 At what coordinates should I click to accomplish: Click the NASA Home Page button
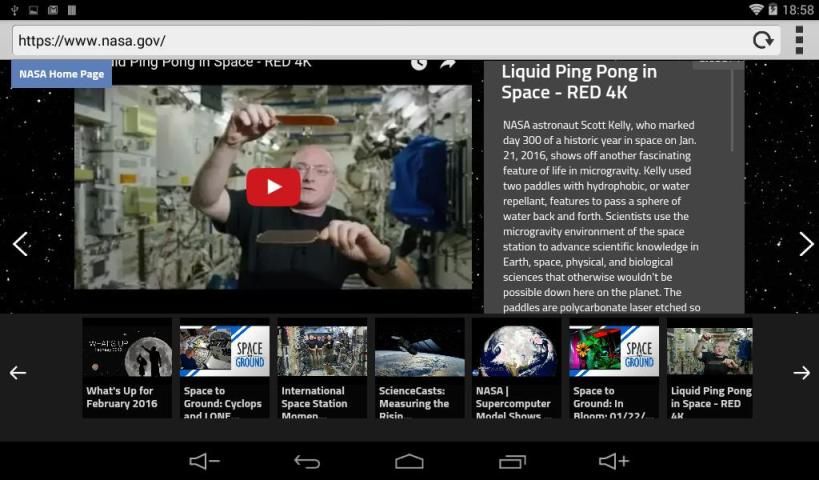click(x=61, y=74)
